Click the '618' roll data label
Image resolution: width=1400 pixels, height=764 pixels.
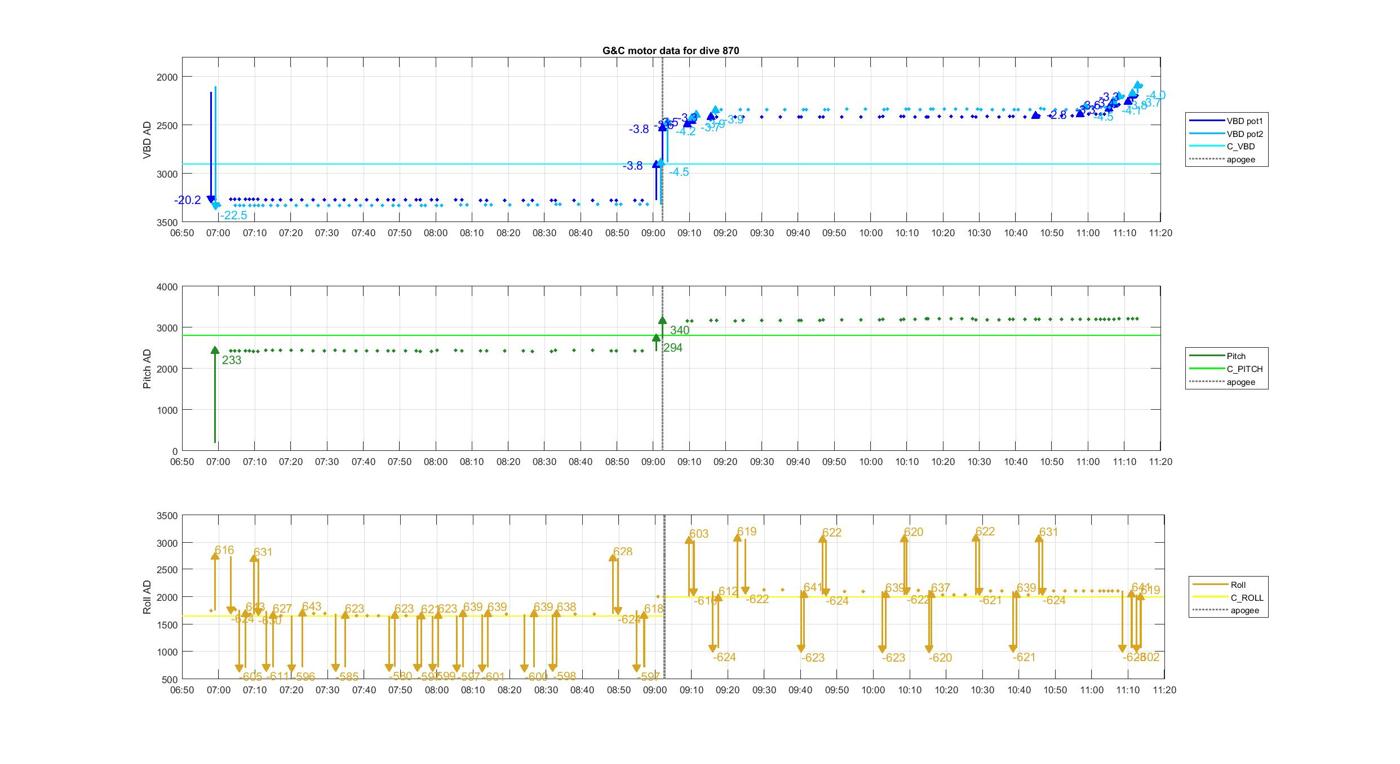coord(654,609)
